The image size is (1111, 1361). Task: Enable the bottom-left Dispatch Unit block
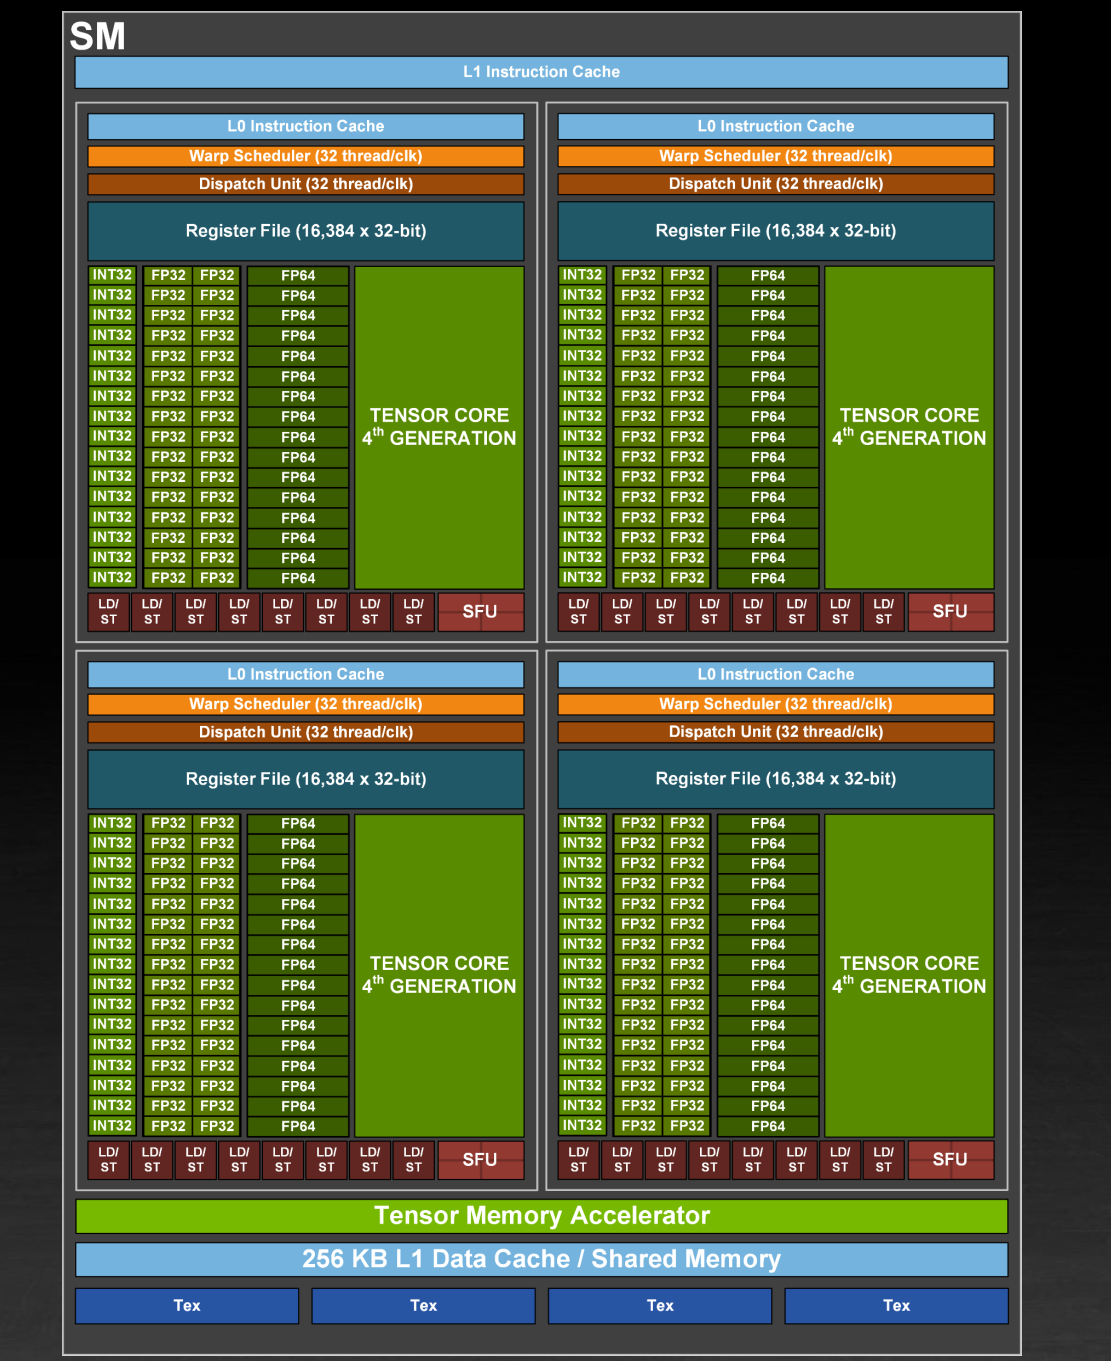306,732
